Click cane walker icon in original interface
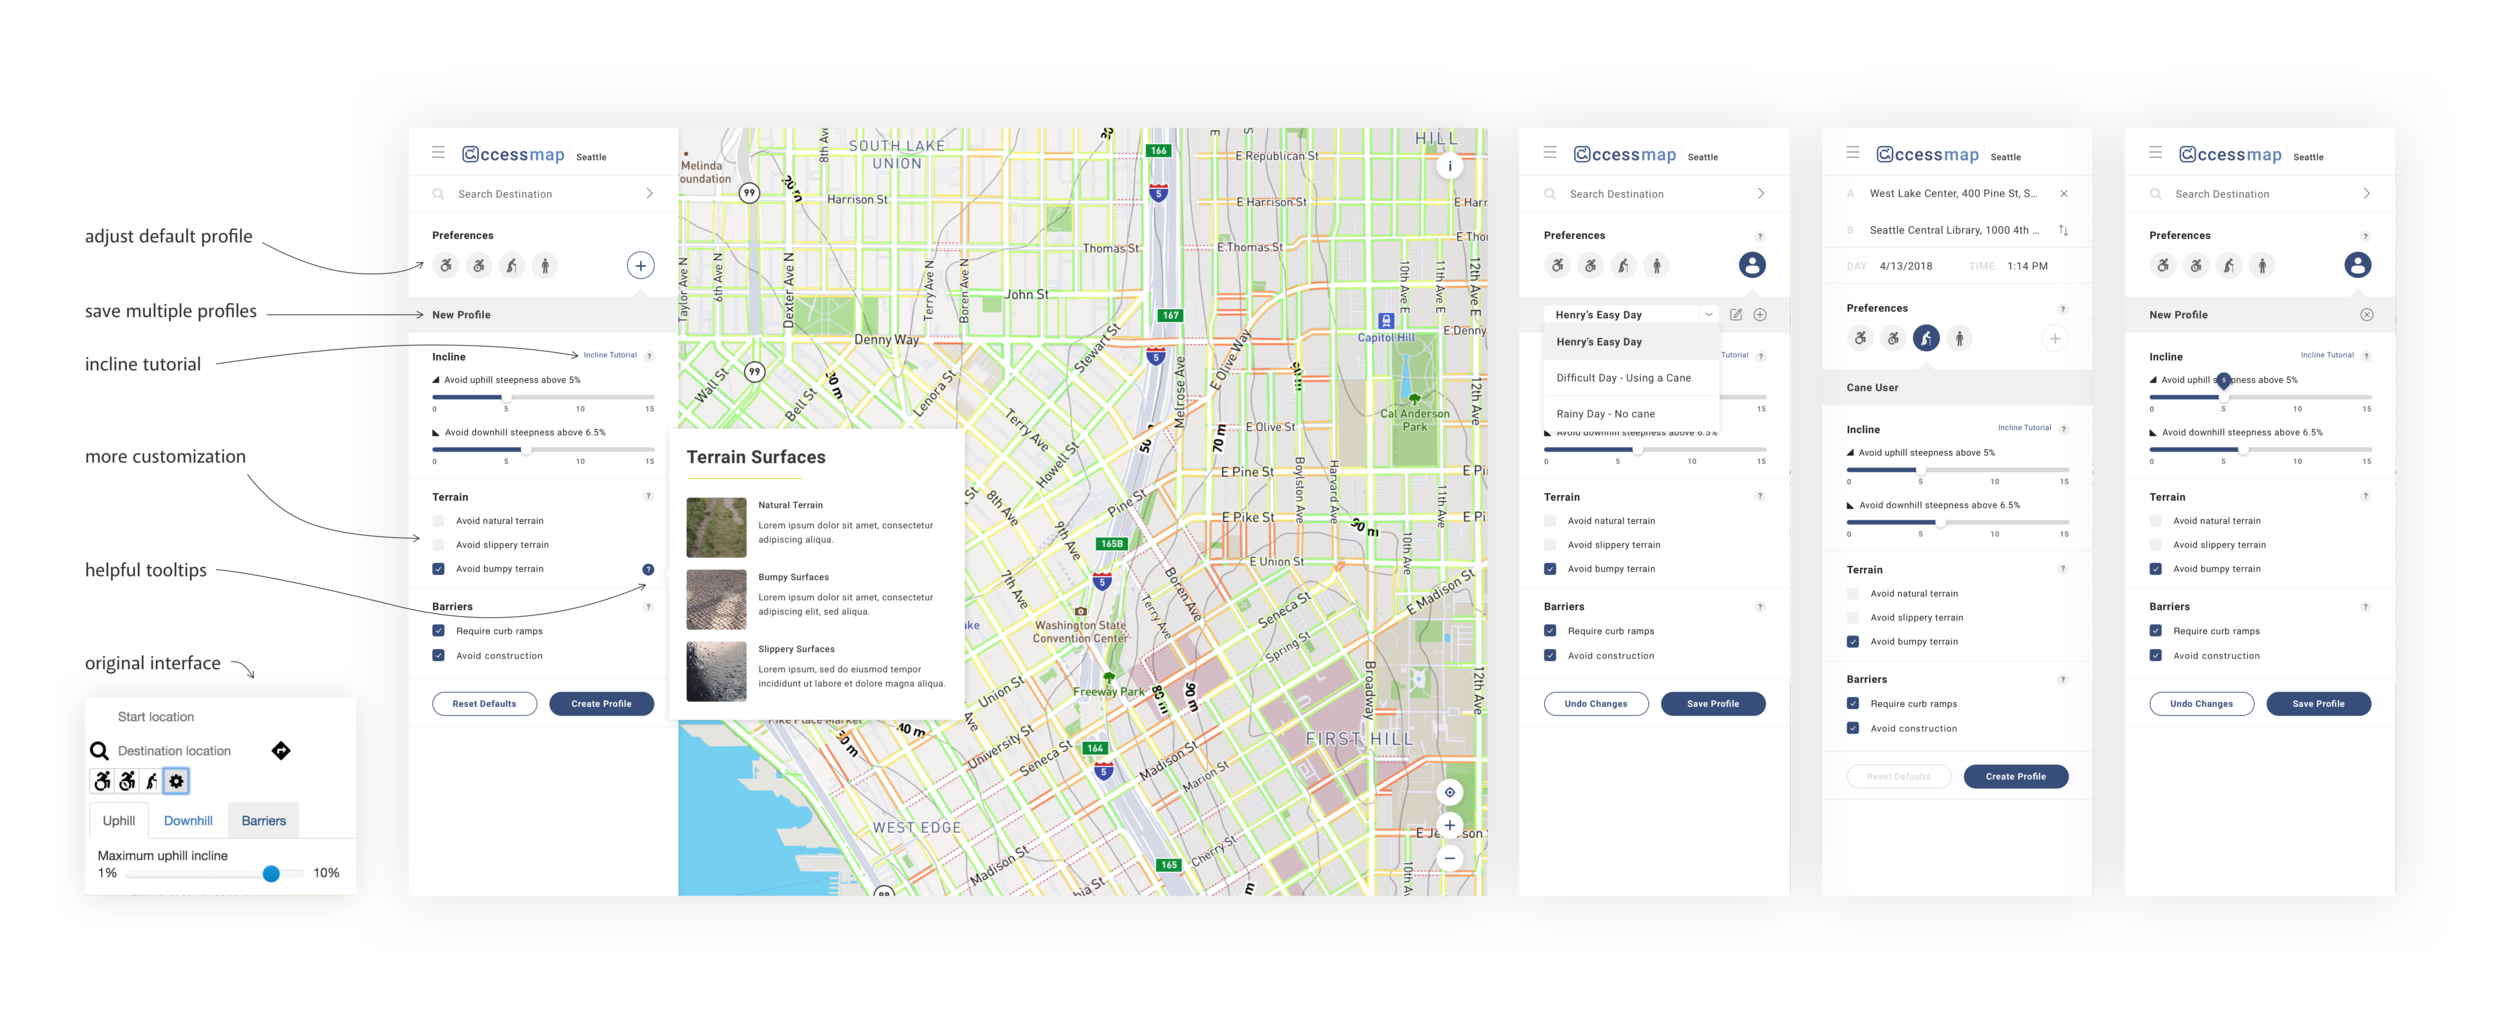This screenshot has width=2500, height=1023. [151, 781]
